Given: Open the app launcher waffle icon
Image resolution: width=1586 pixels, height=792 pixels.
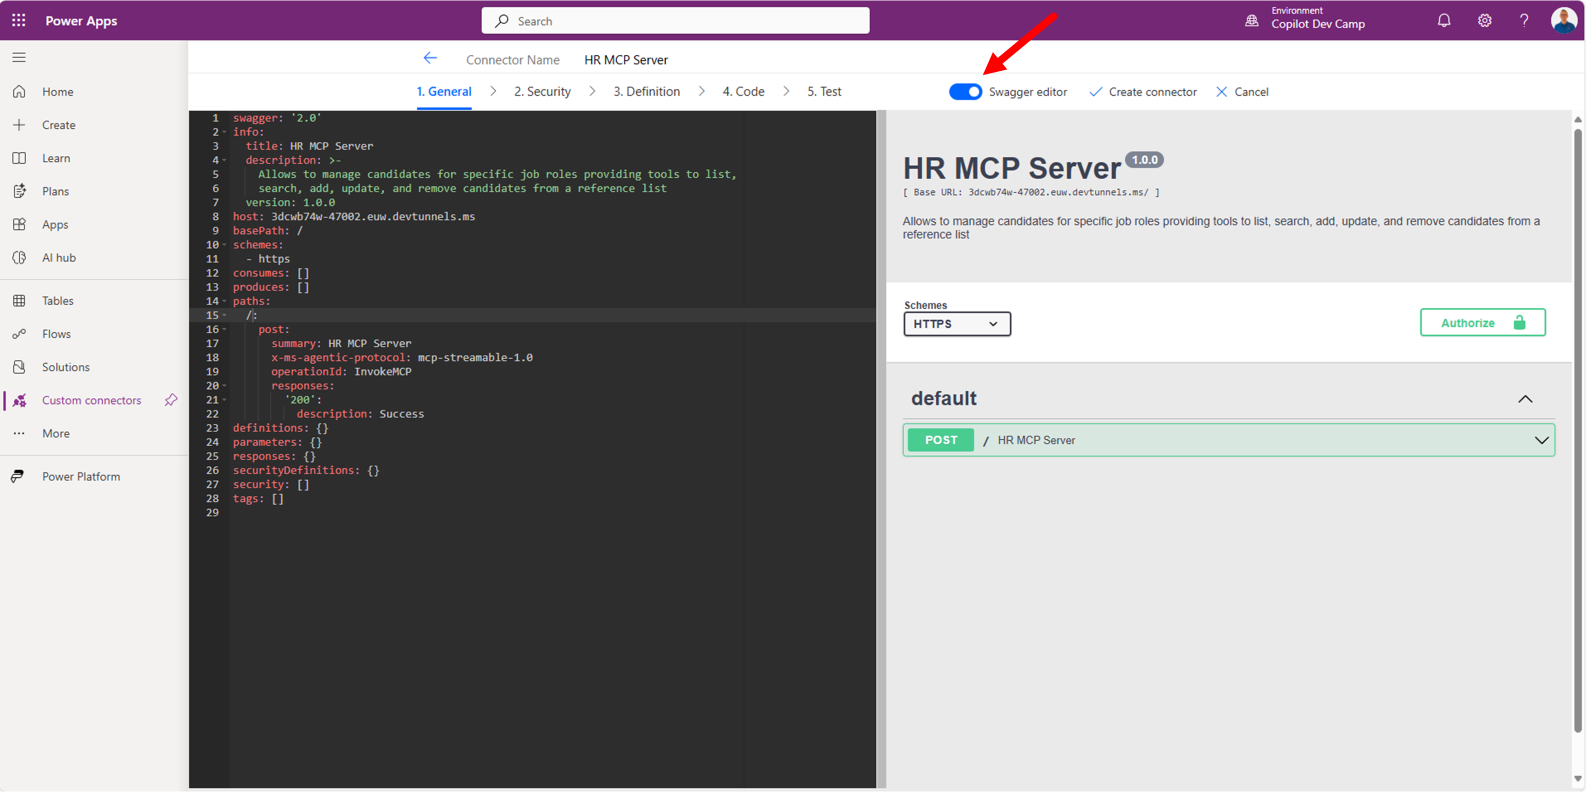Looking at the screenshot, I should click(x=19, y=20).
